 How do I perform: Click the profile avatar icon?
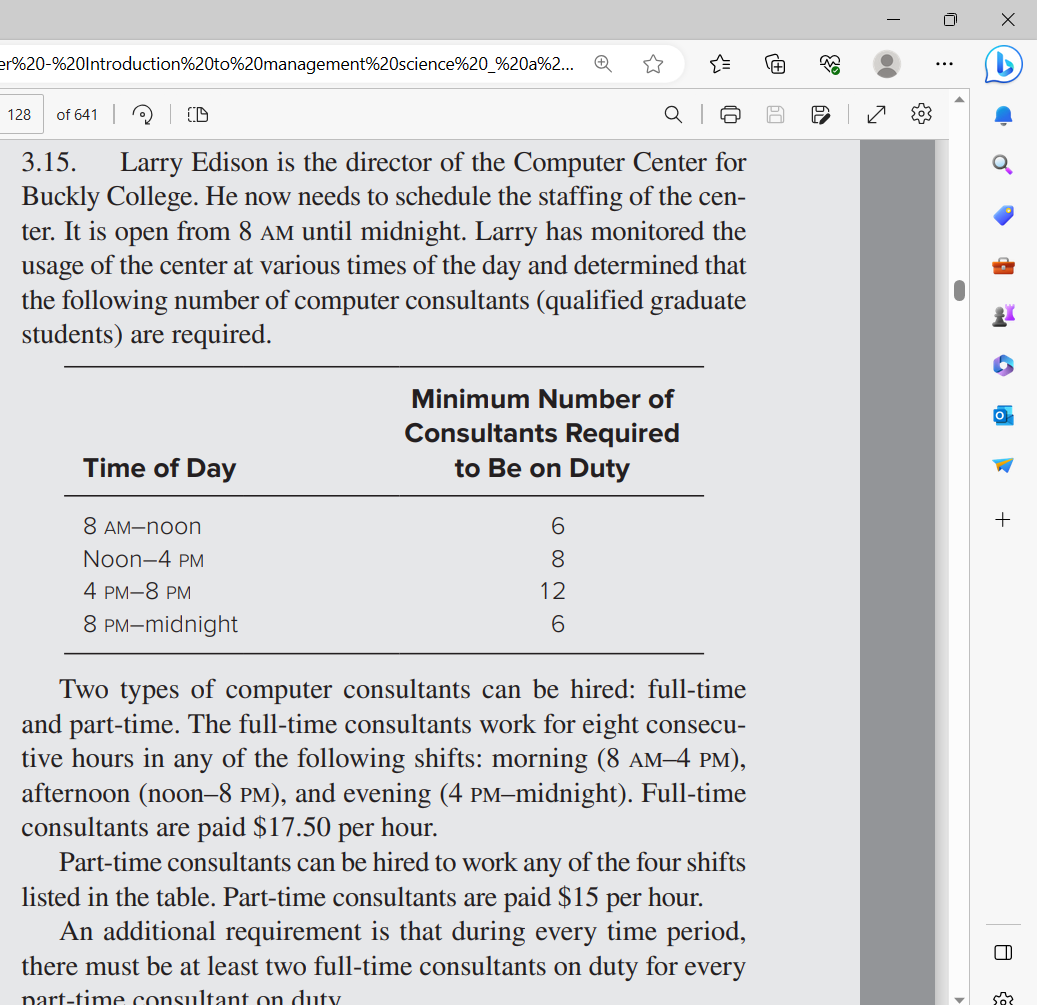point(886,63)
